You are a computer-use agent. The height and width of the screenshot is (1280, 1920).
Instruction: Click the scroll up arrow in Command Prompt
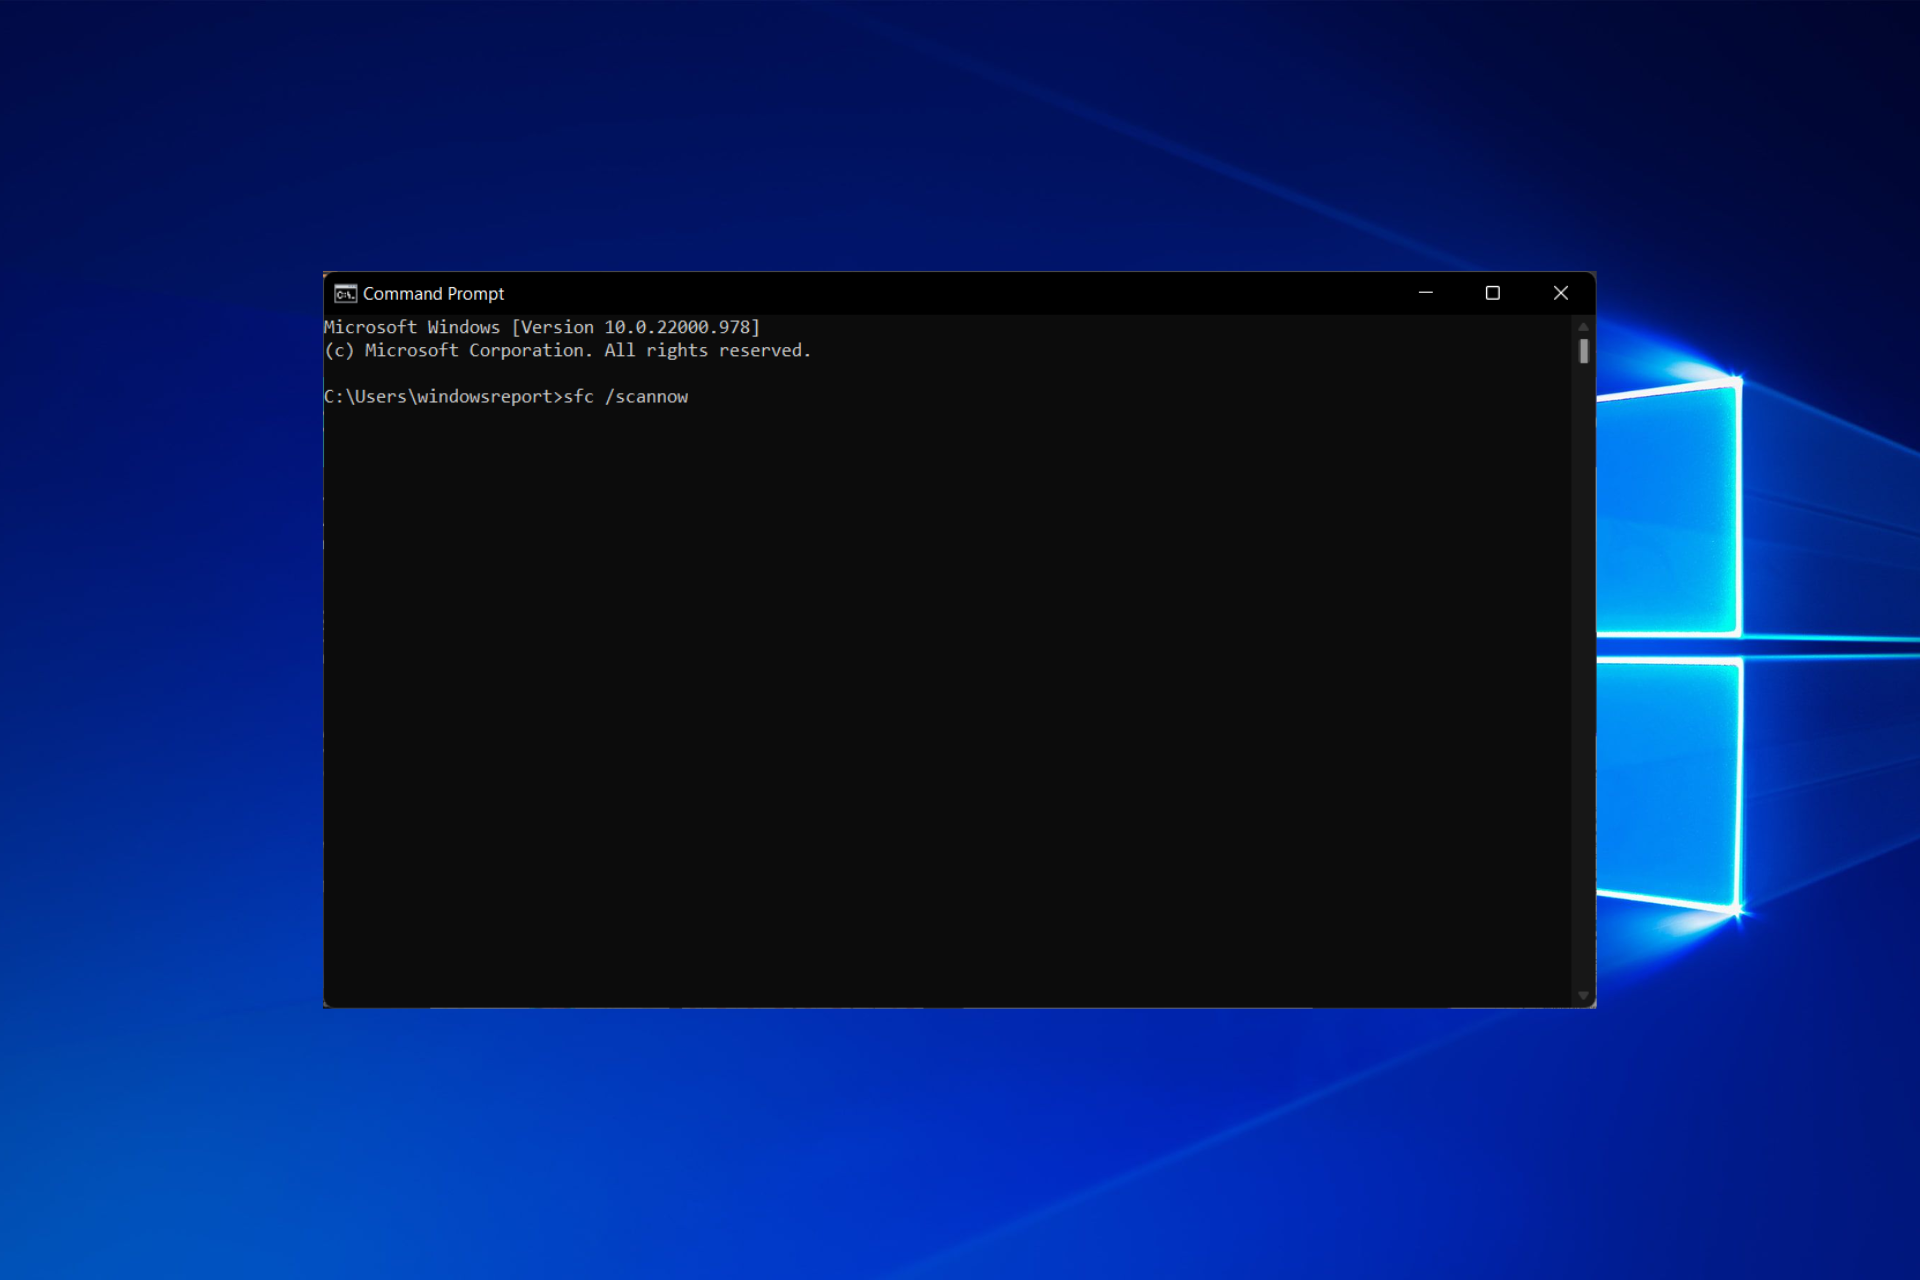pyautogui.click(x=1584, y=326)
